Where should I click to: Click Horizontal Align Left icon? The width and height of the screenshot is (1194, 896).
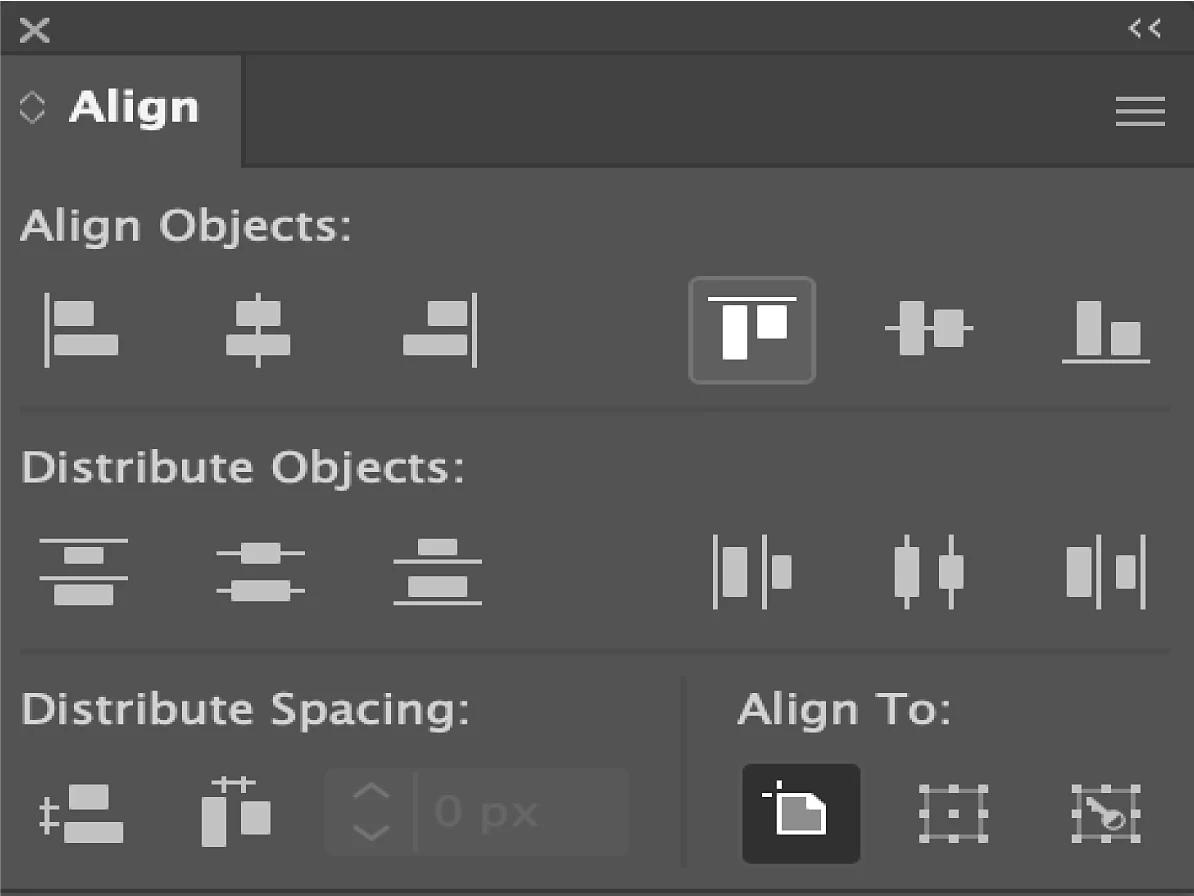[82, 330]
